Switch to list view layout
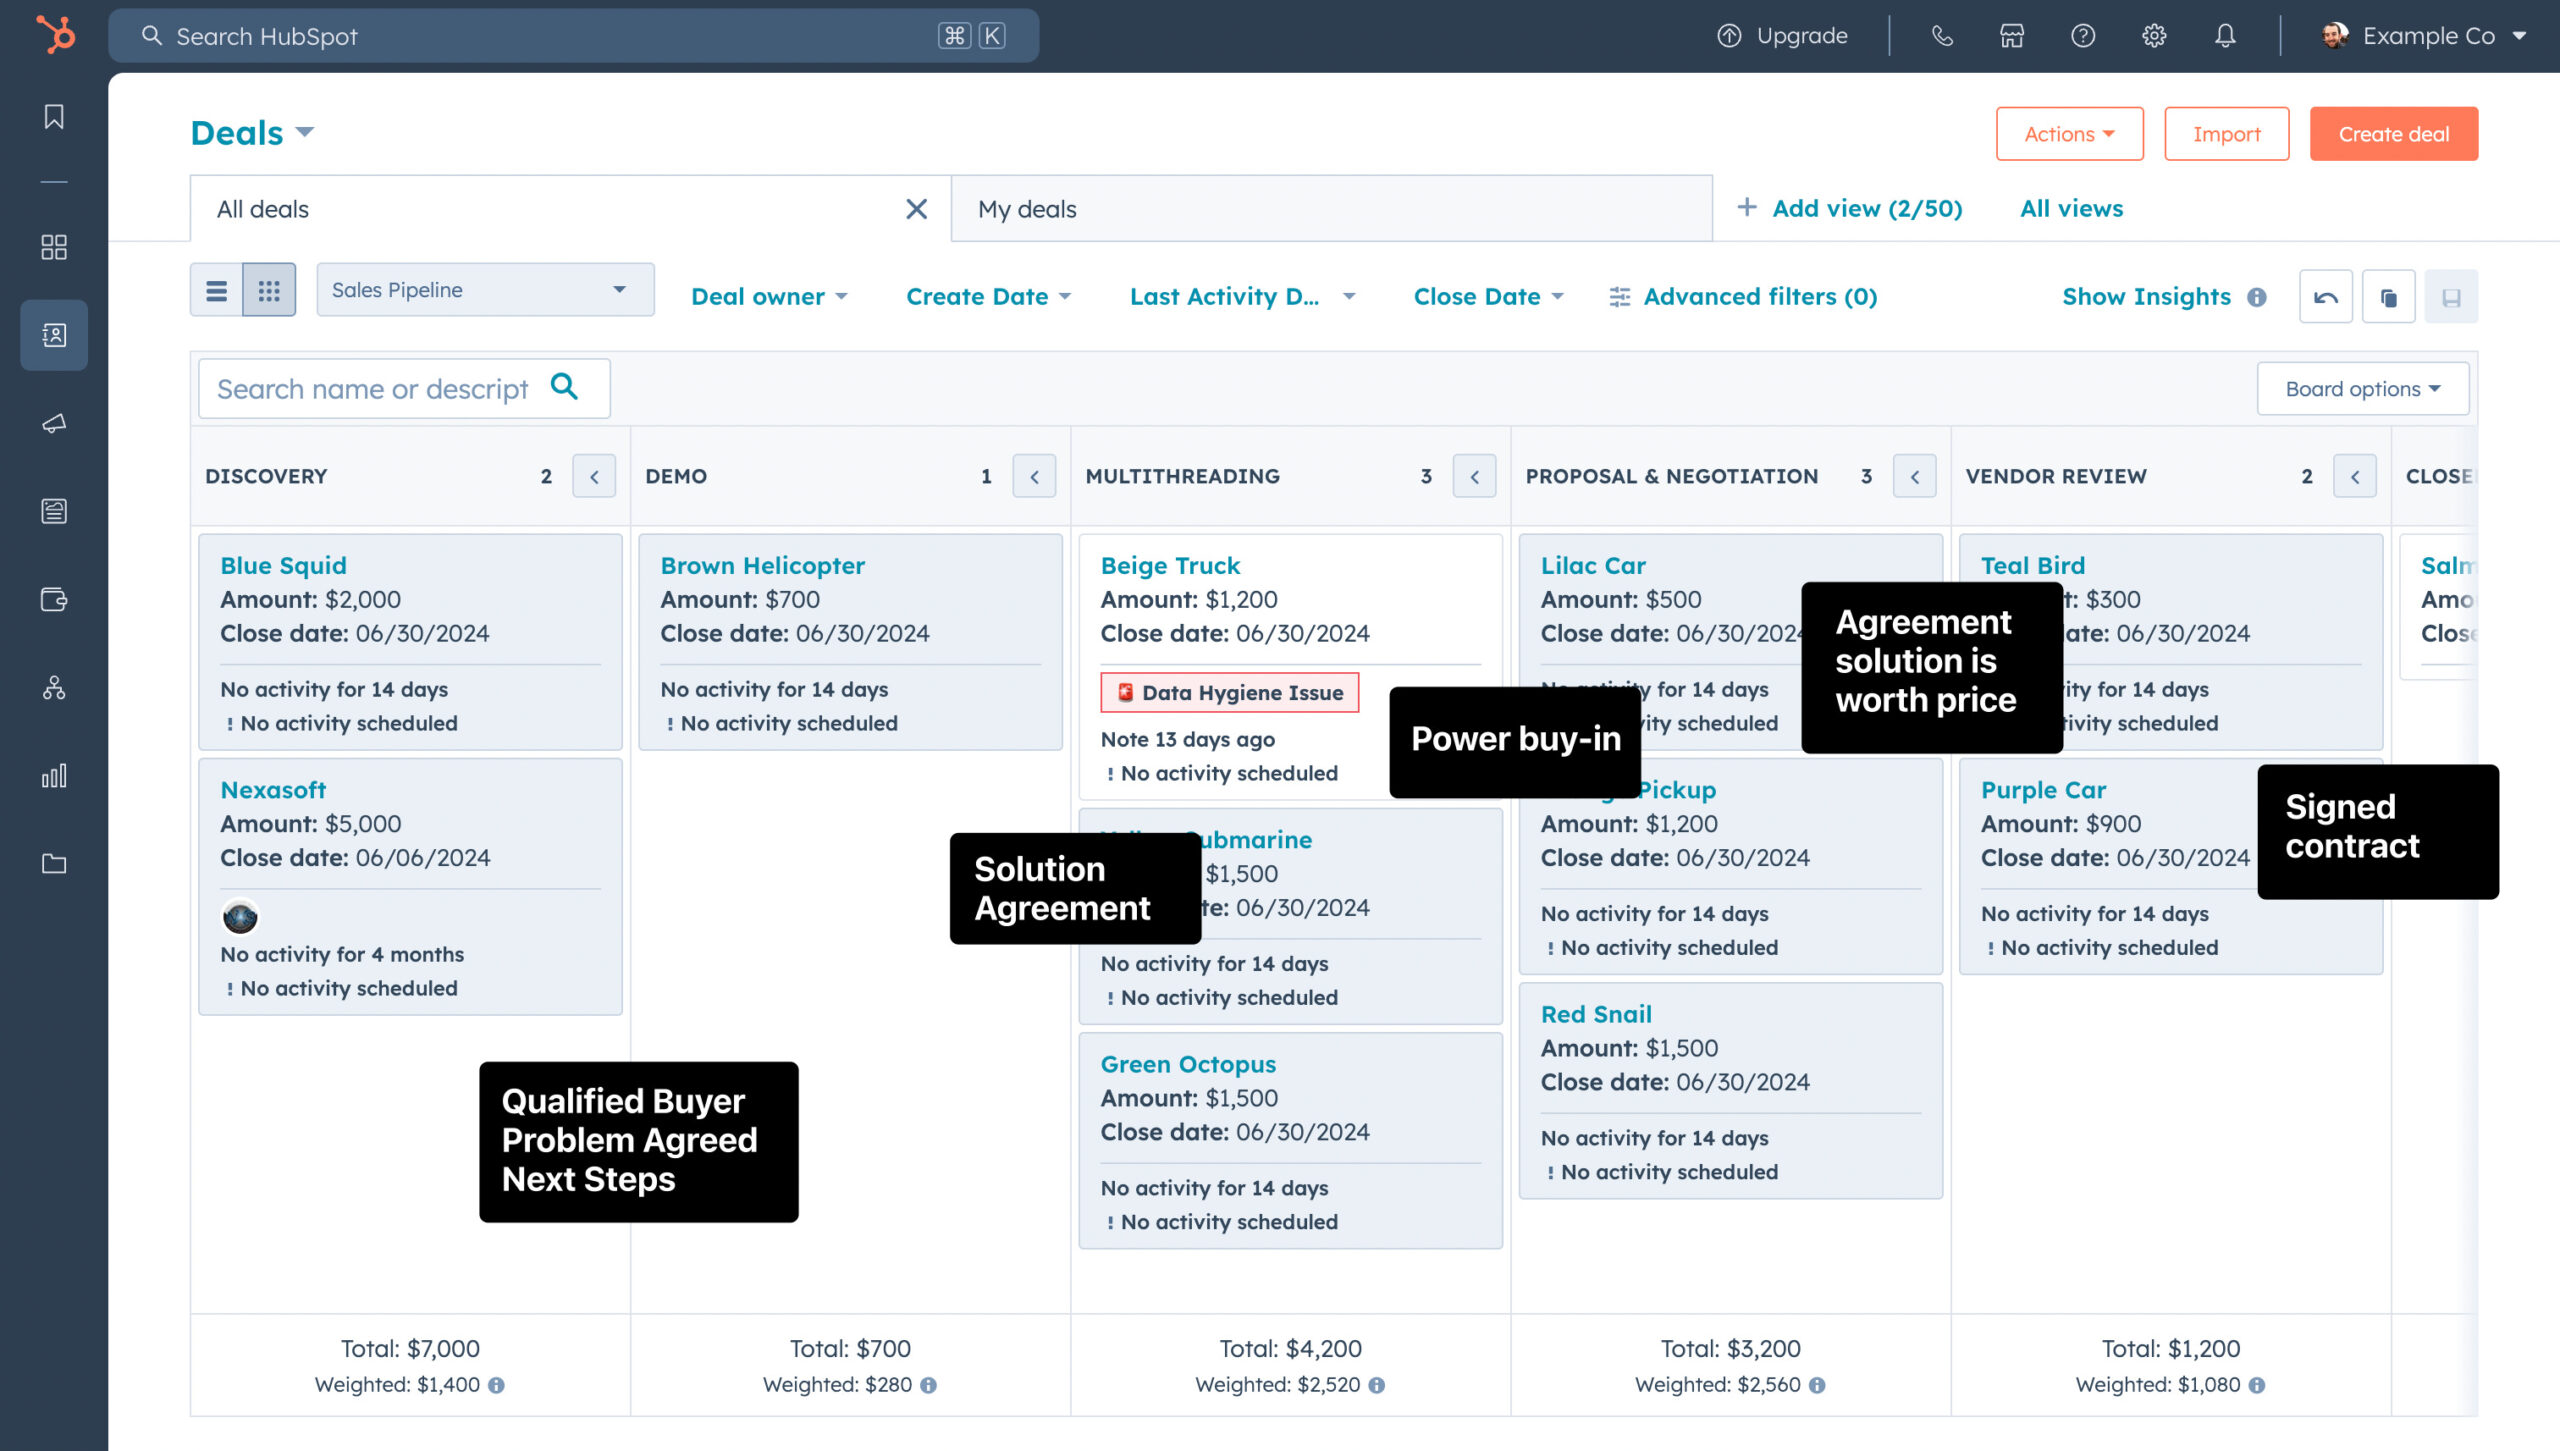2560x1451 pixels. [x=216, y=290]
